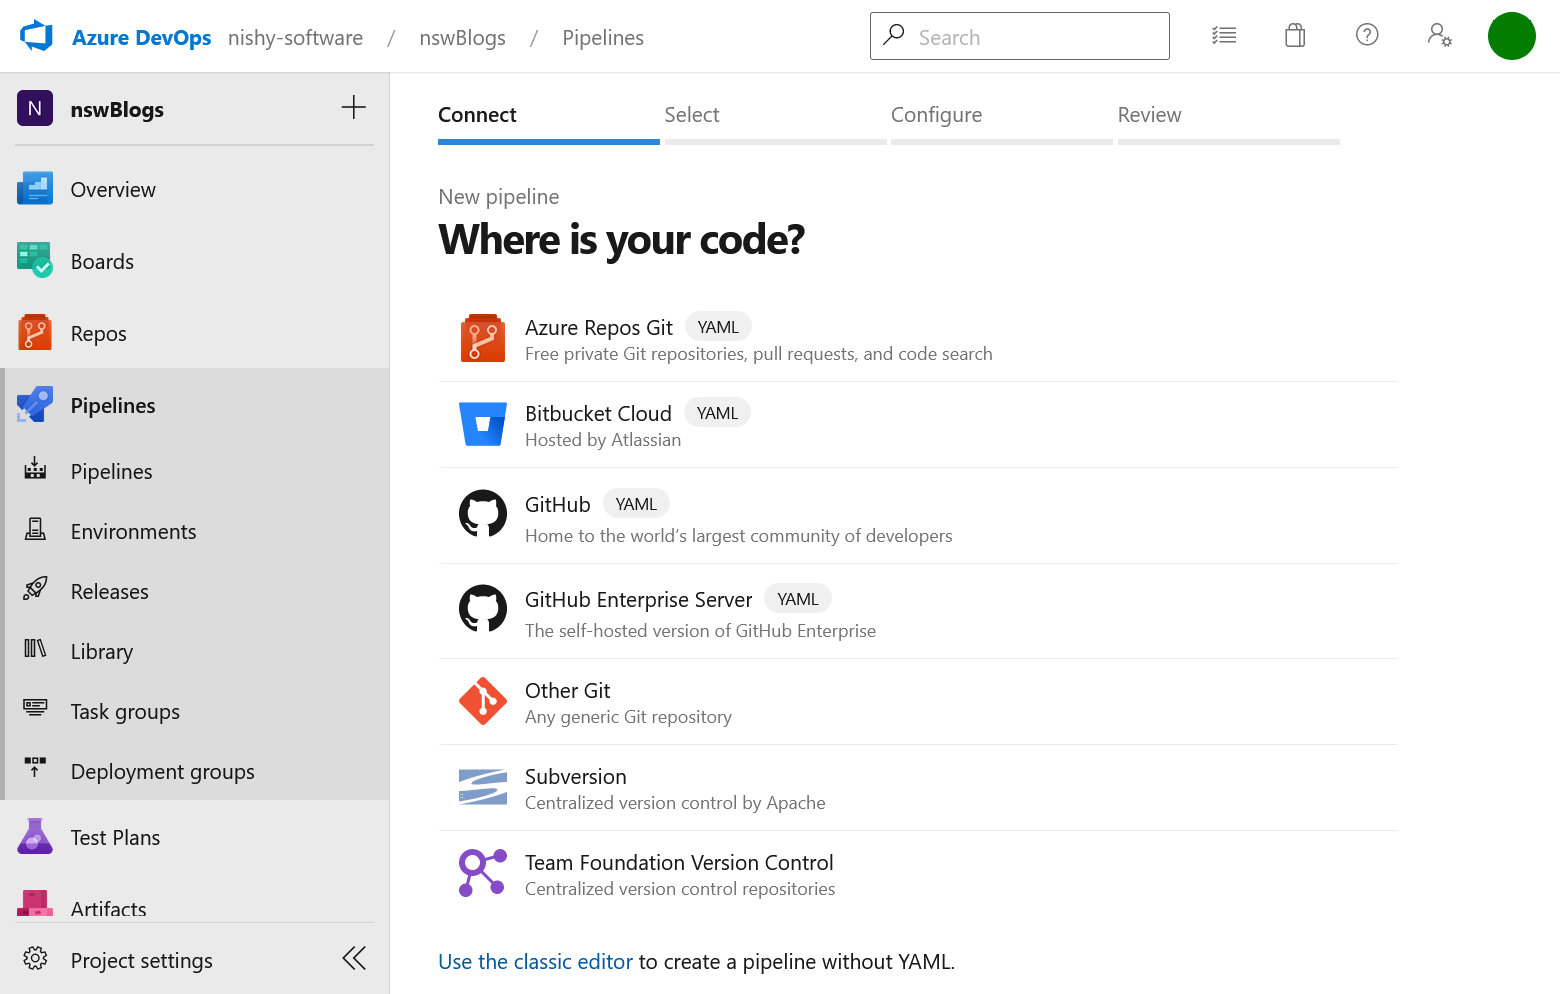Viewport: 1560px width, 994px height.
Task: Collapse the left navigation sidebar
Action: click(353, 958)
